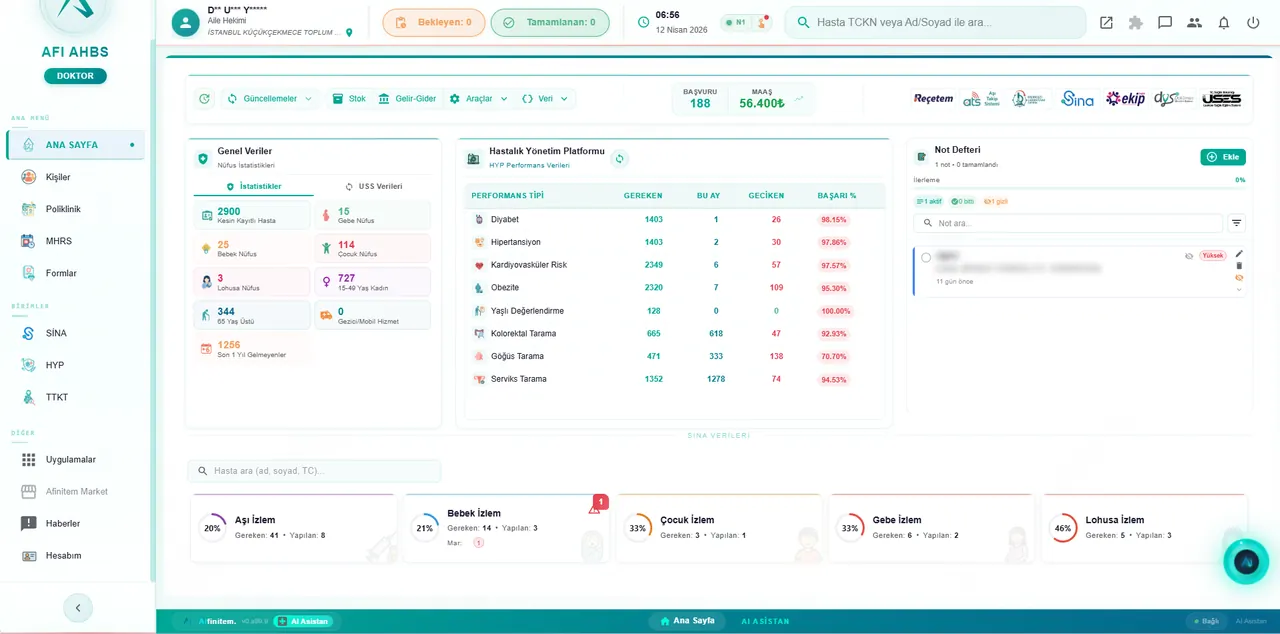The width and height of the screenshot is (1280, 634).
Task: Toggle the orange hidden-eye icon on the note
Action: pyautogui.click(x=1239, y=278)
